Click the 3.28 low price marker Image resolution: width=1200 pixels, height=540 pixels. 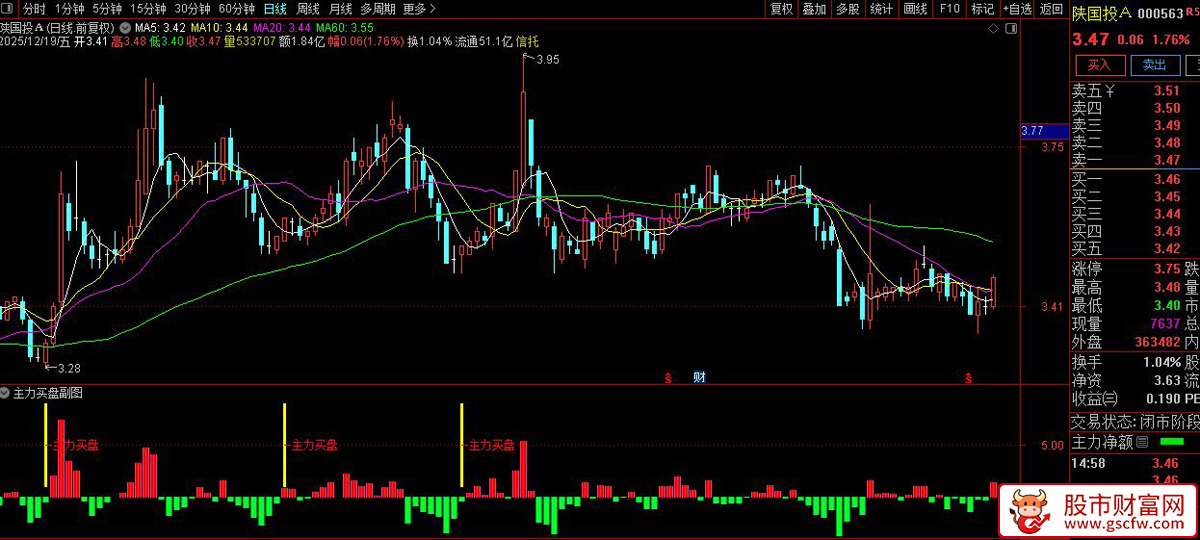[x=67, y=369]
